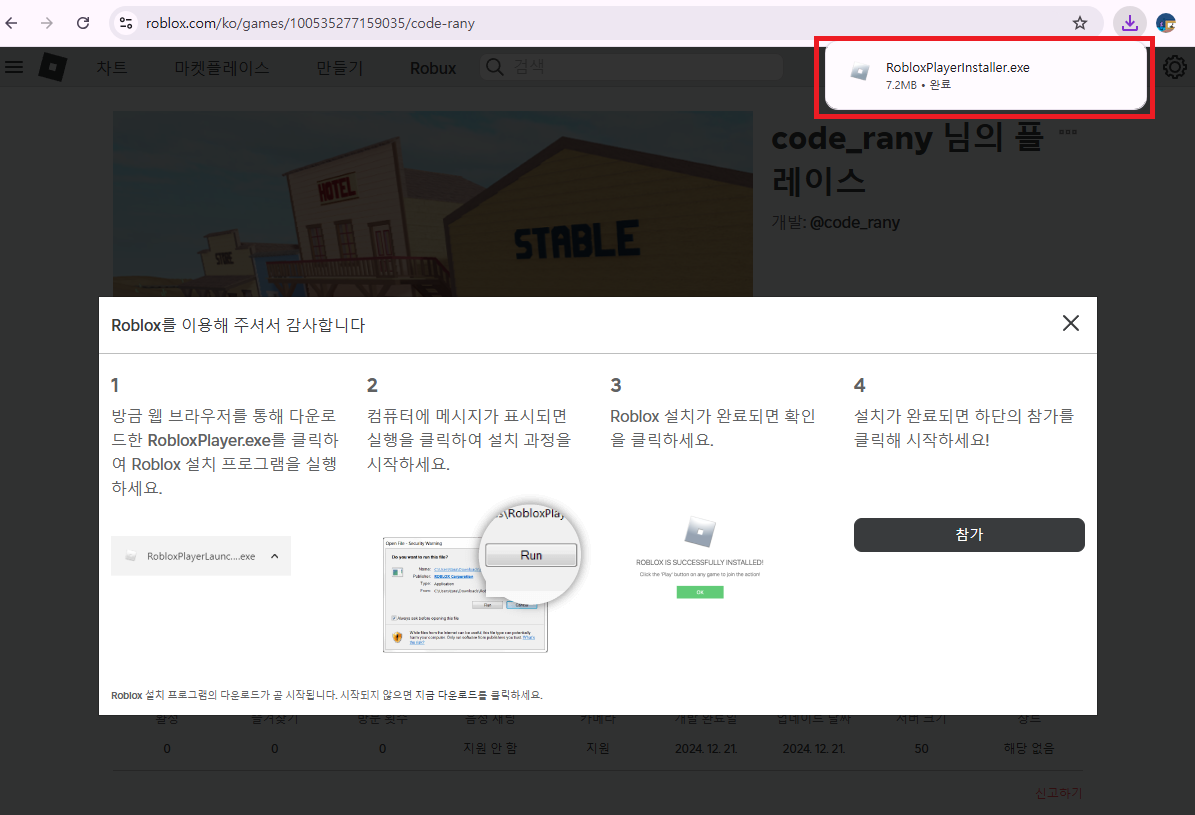This screenshot has width=1195, height=815.
Task: Click the search magnifier icon
Action: 495,67
